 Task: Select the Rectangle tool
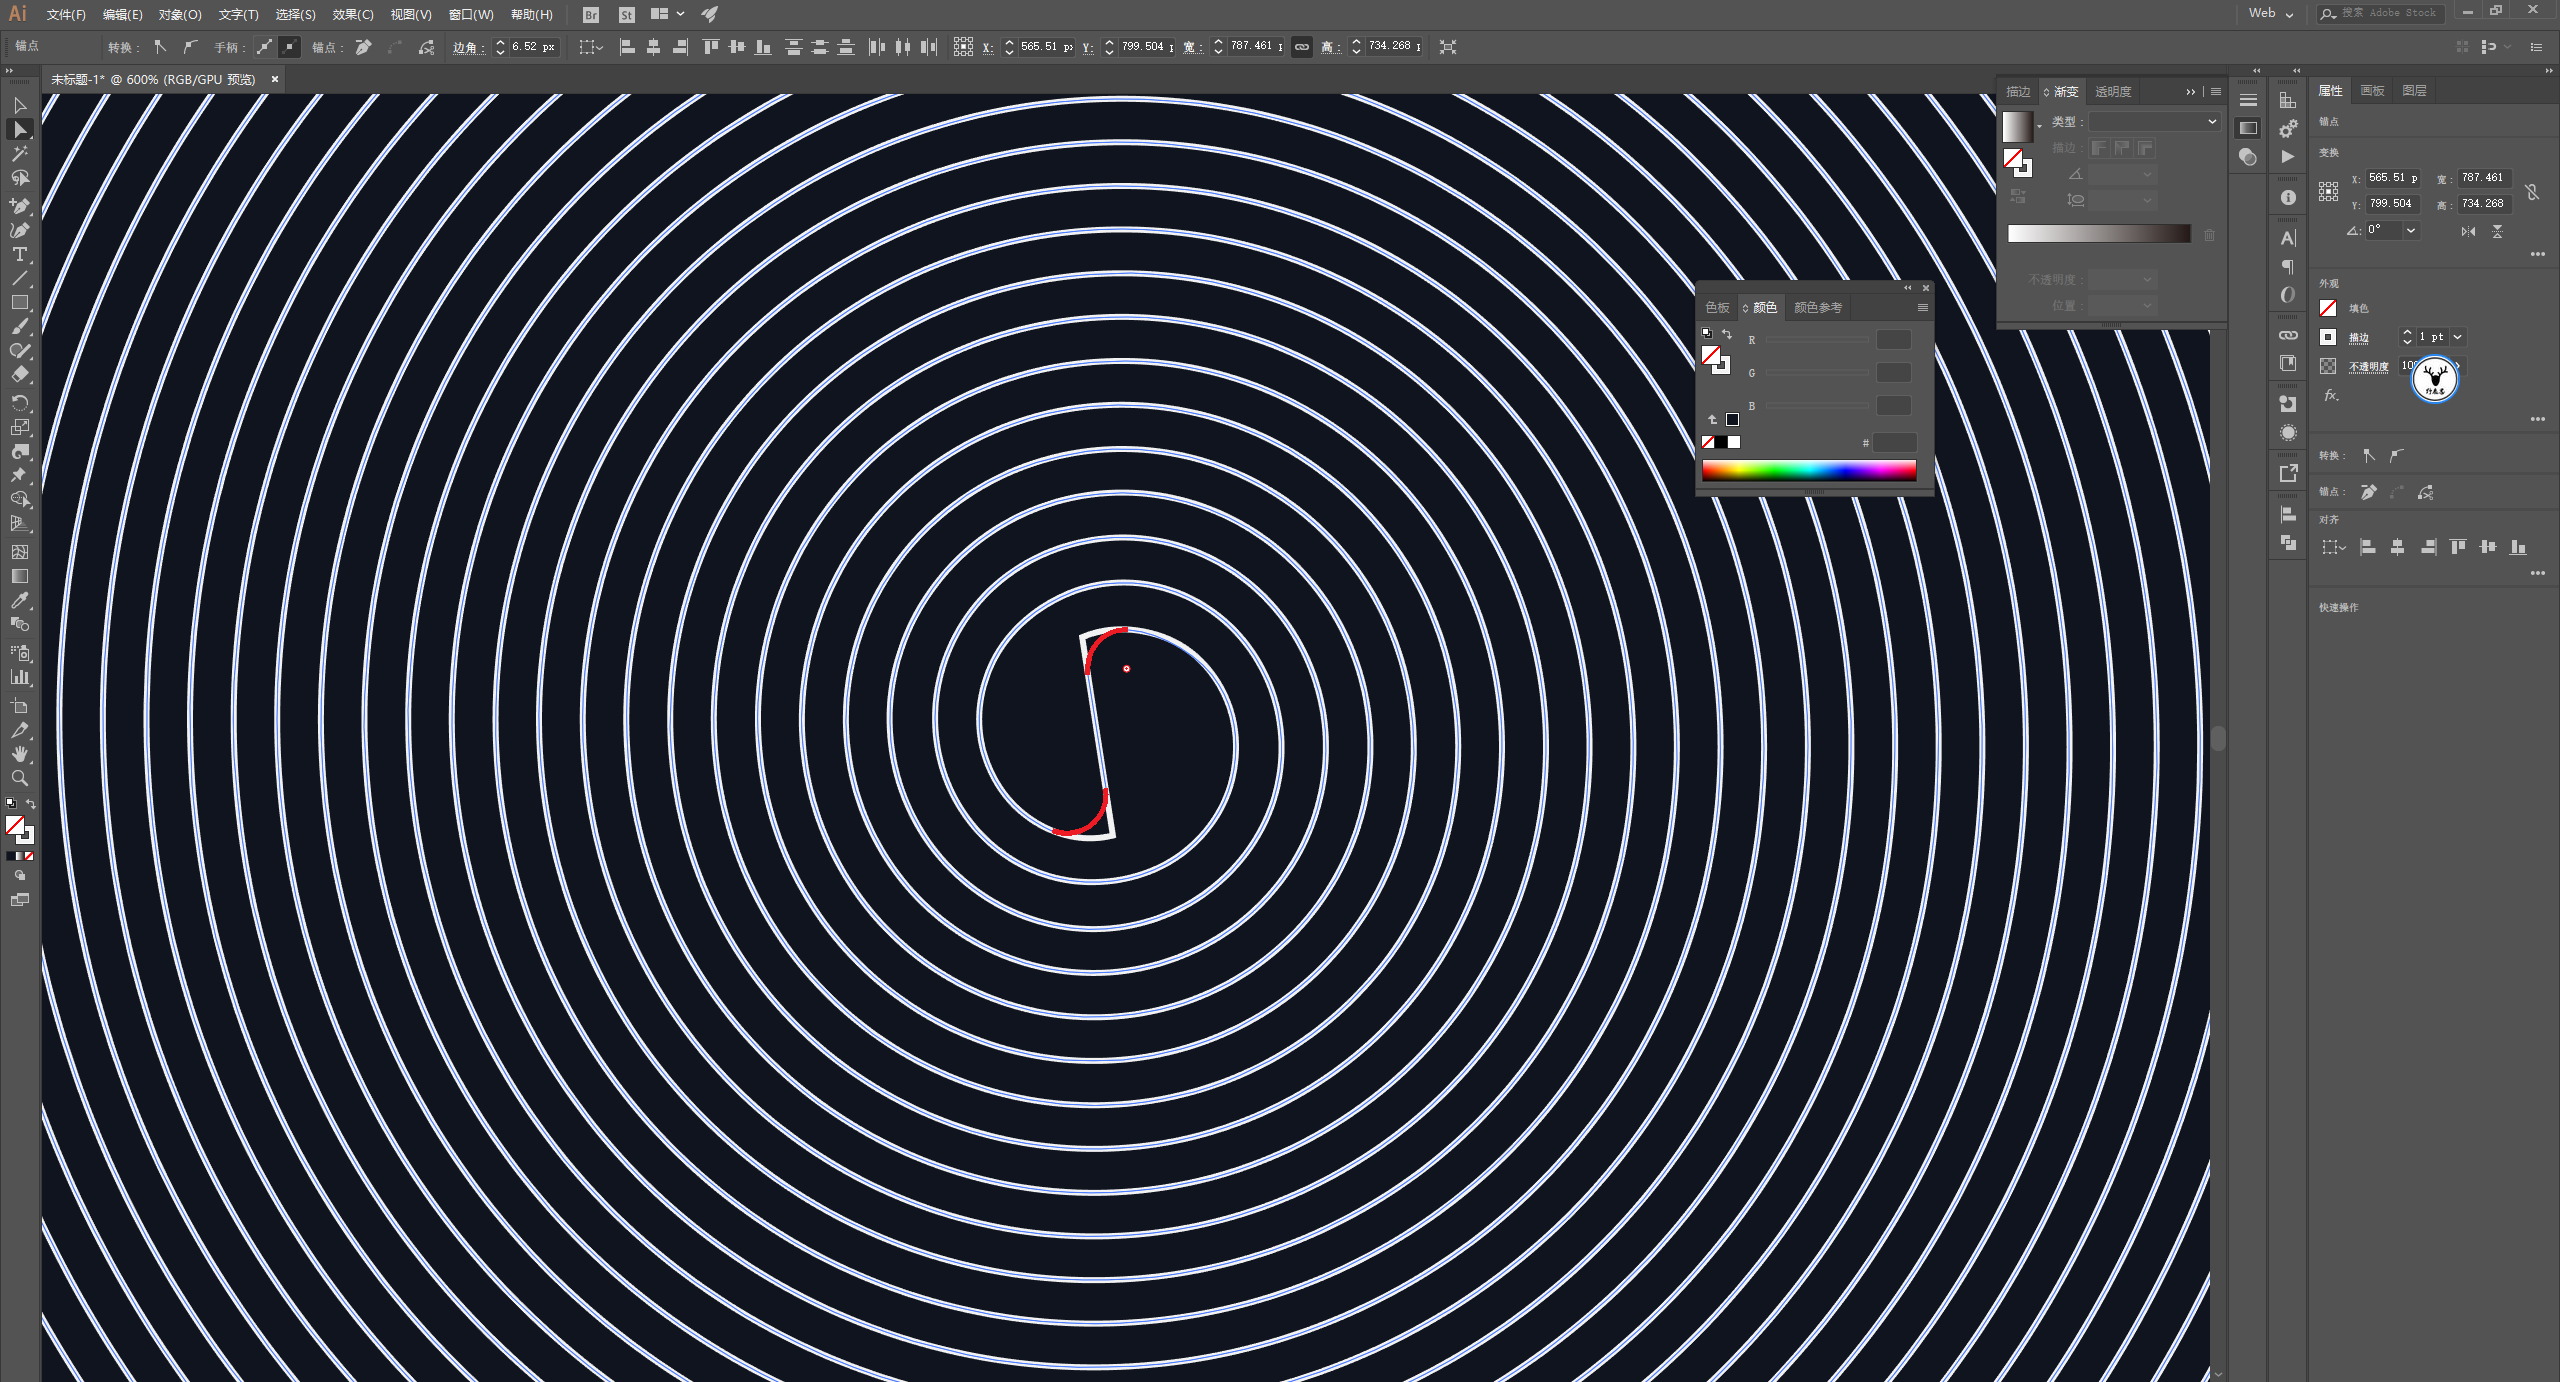19,302
